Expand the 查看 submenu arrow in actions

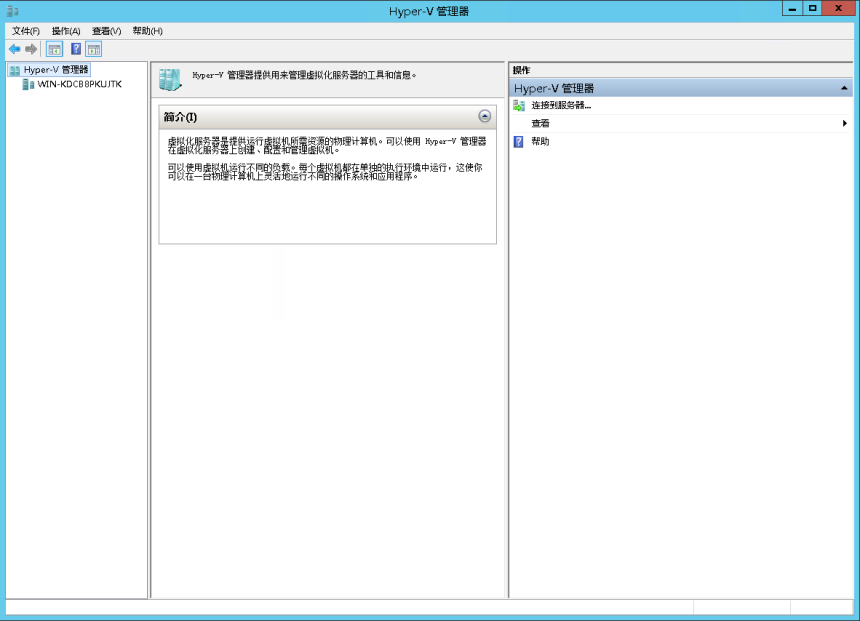pos(845,123)
